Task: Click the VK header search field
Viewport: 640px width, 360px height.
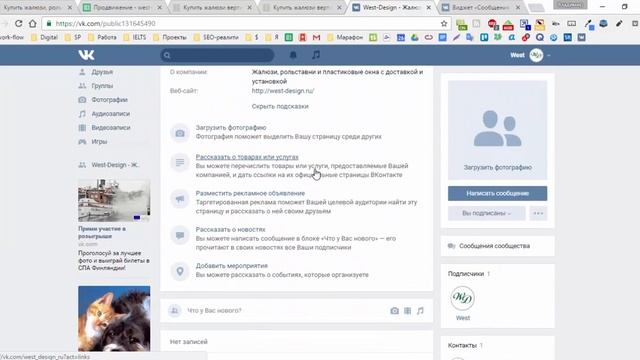Action: (x=217, y=55)
